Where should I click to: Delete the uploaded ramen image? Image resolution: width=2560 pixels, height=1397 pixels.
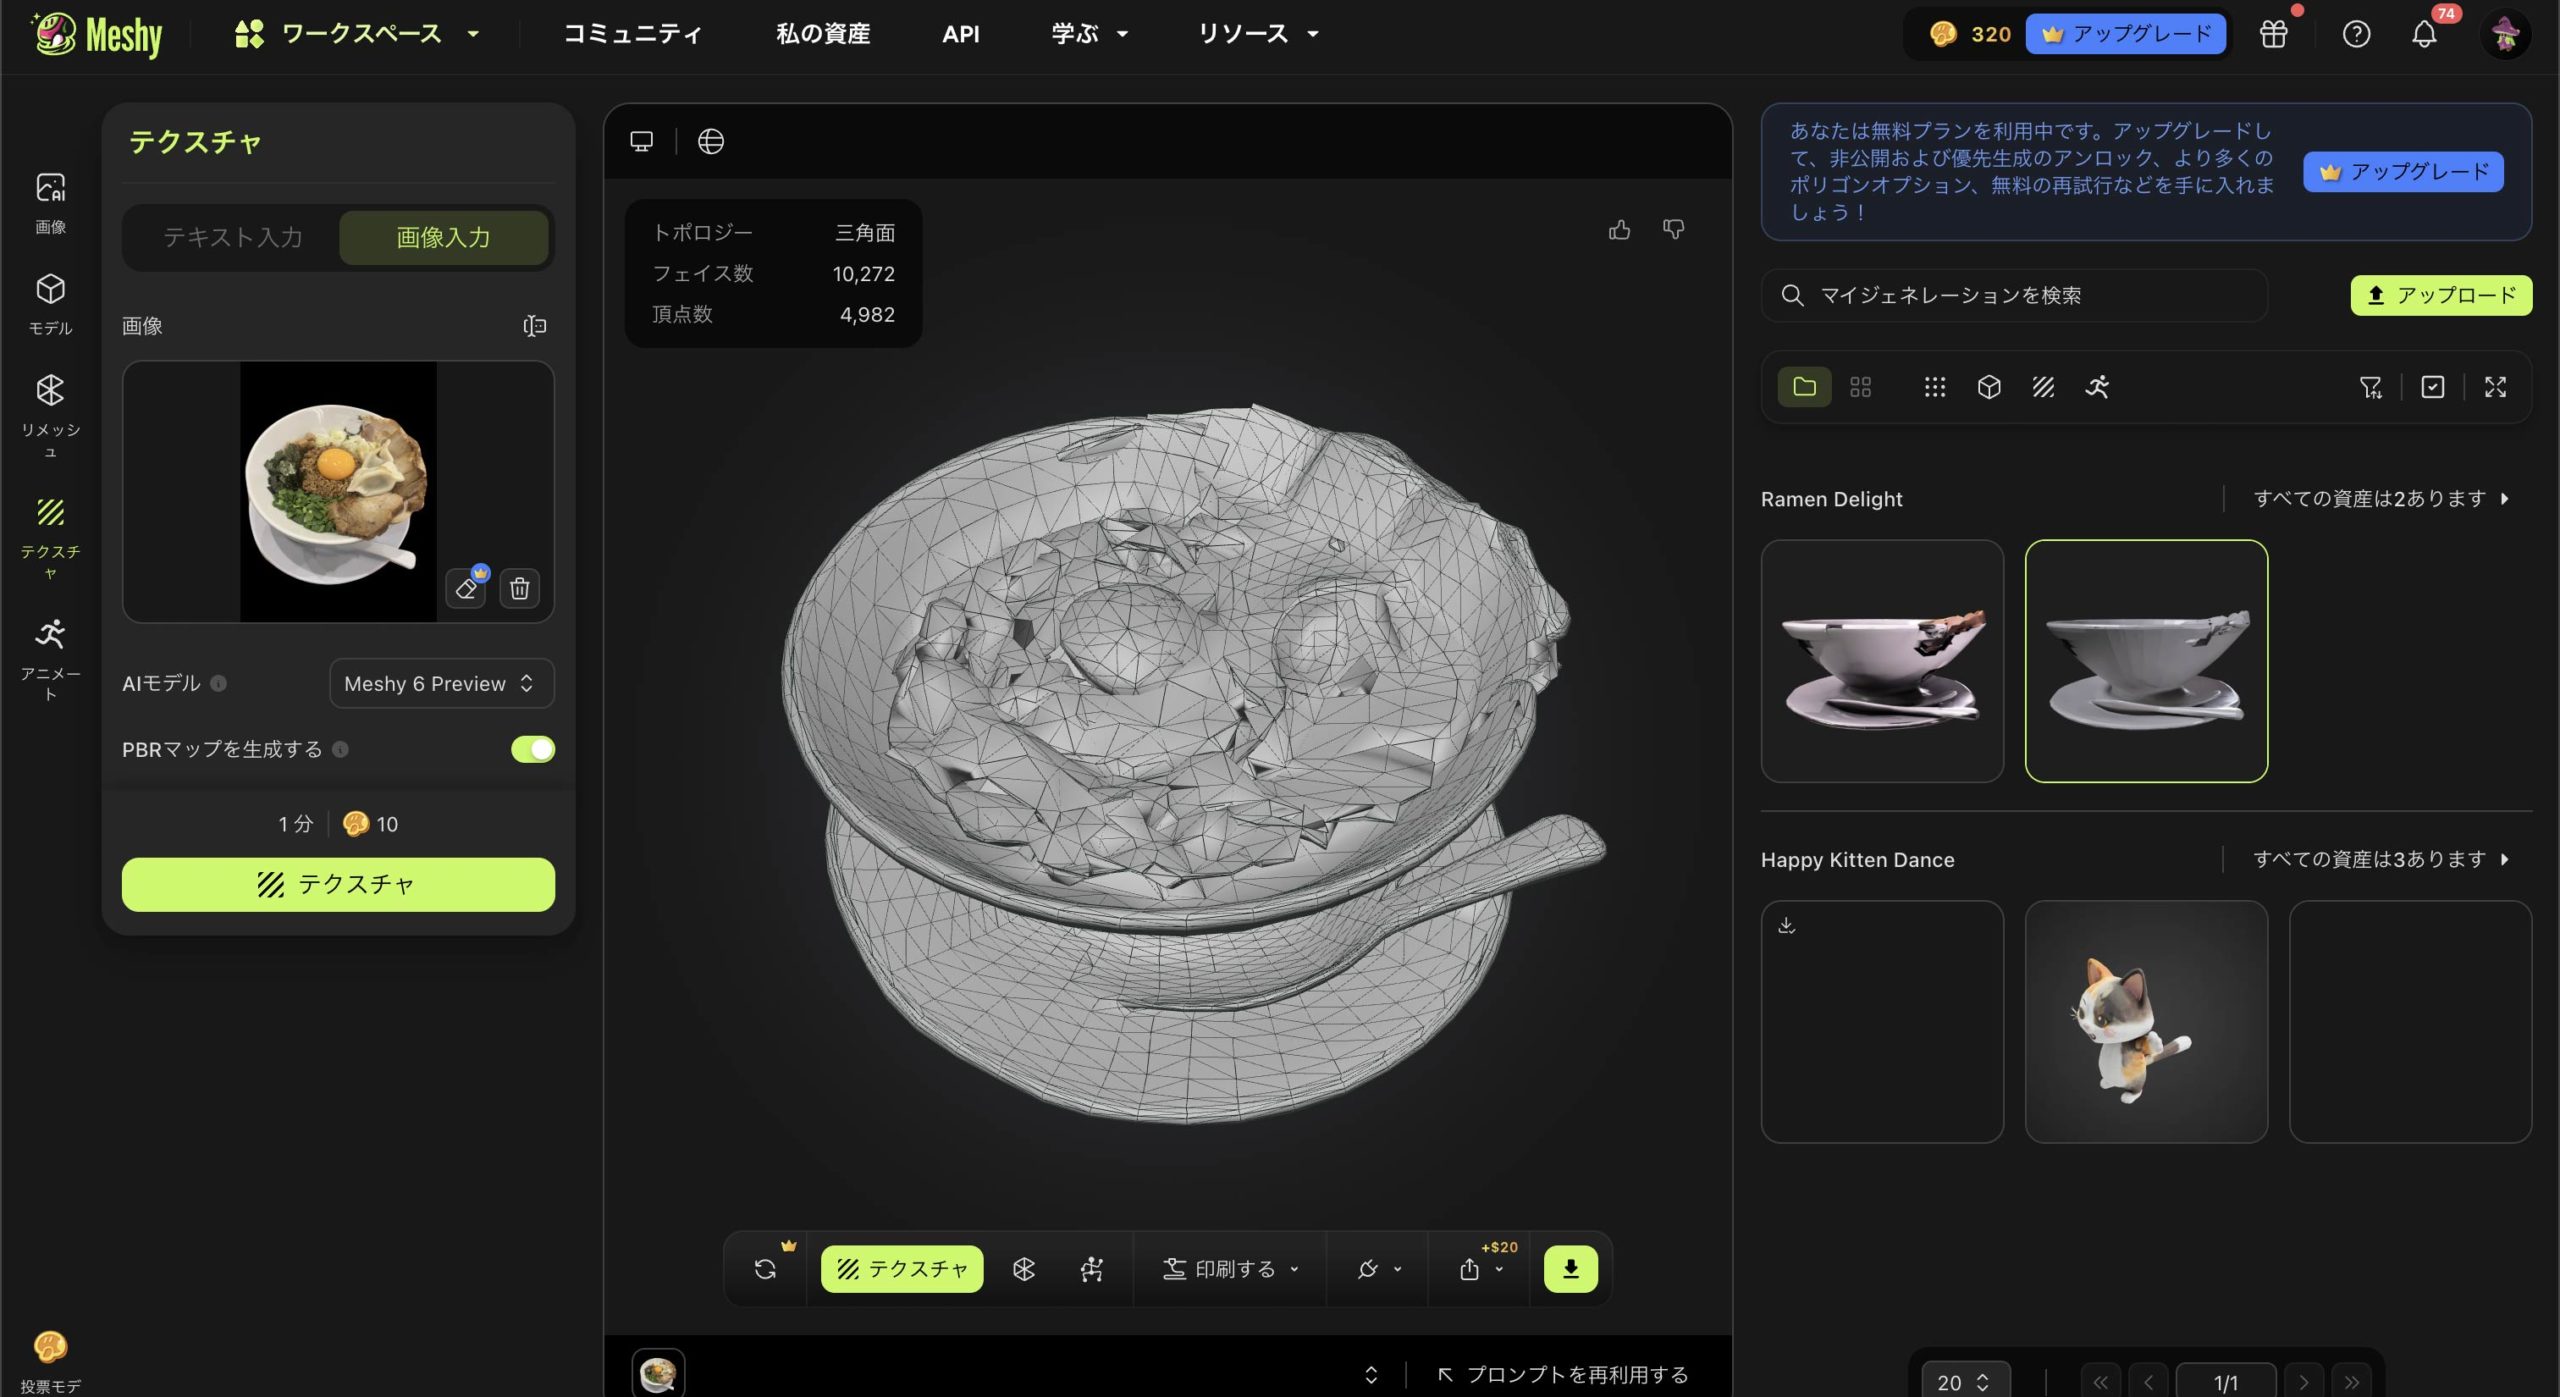519,588
